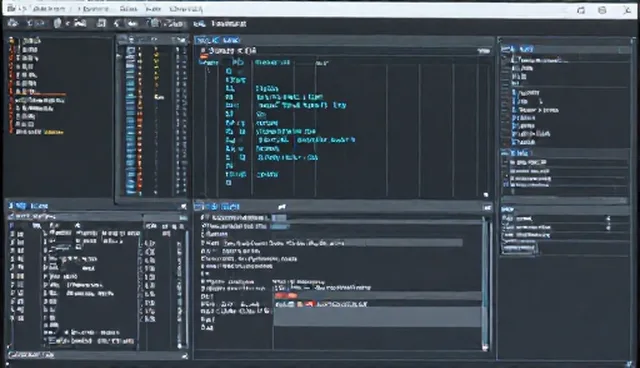Click the light-blue vertical scrollbar in the bottom log panel

click(x=485, y=284)
